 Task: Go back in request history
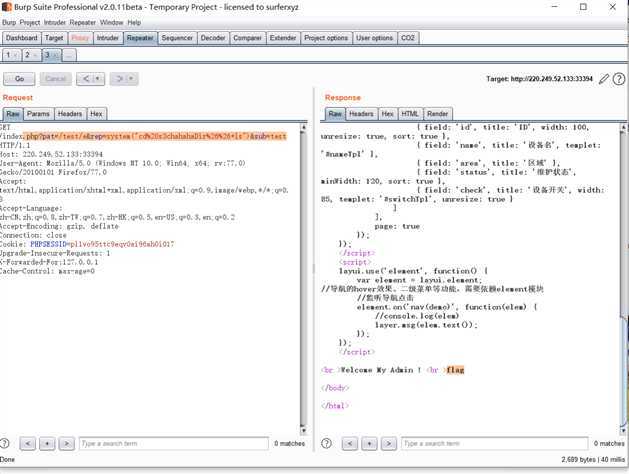86,79
